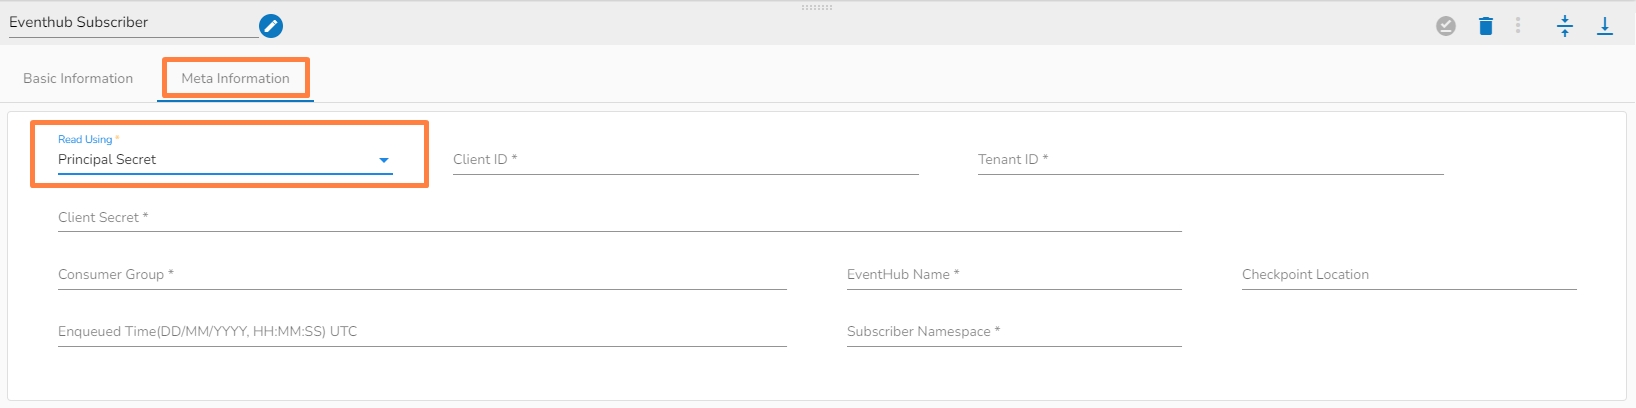Image resolution: width=1636 pixels, height=408 pixels.
Task: Switch to the Basic Information tab
Action: click(78, 78)
